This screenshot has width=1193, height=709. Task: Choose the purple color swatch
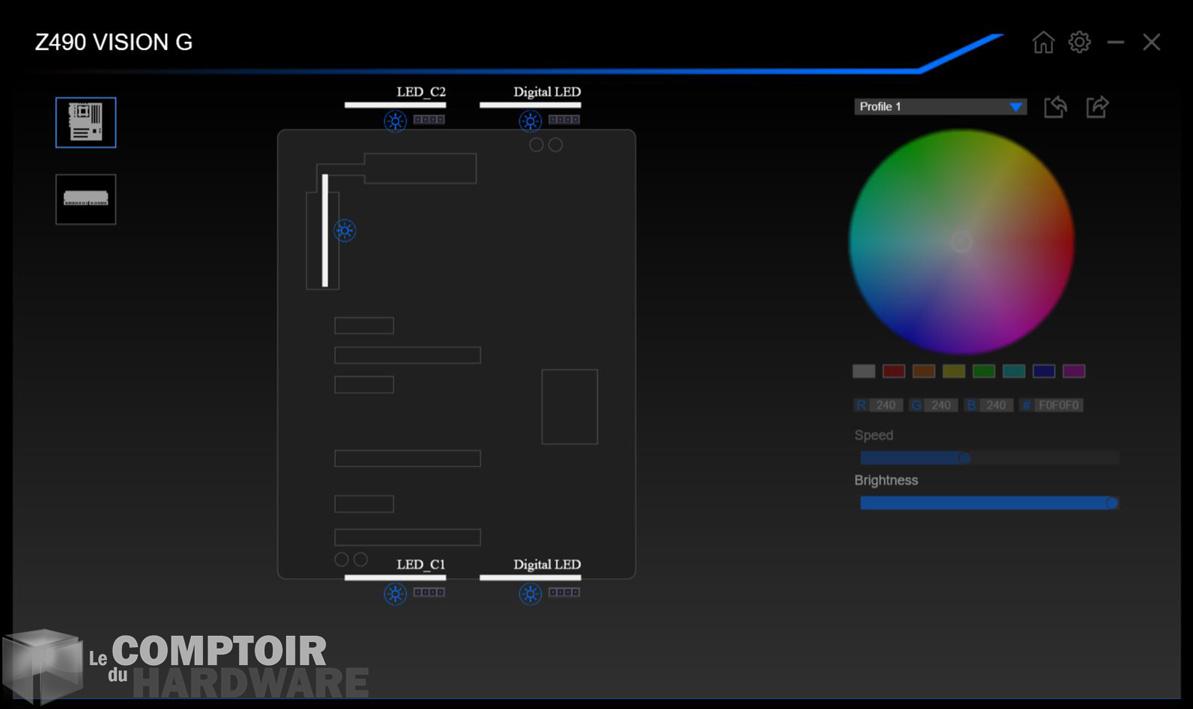pyautogui.click(x=1074, y=371)
